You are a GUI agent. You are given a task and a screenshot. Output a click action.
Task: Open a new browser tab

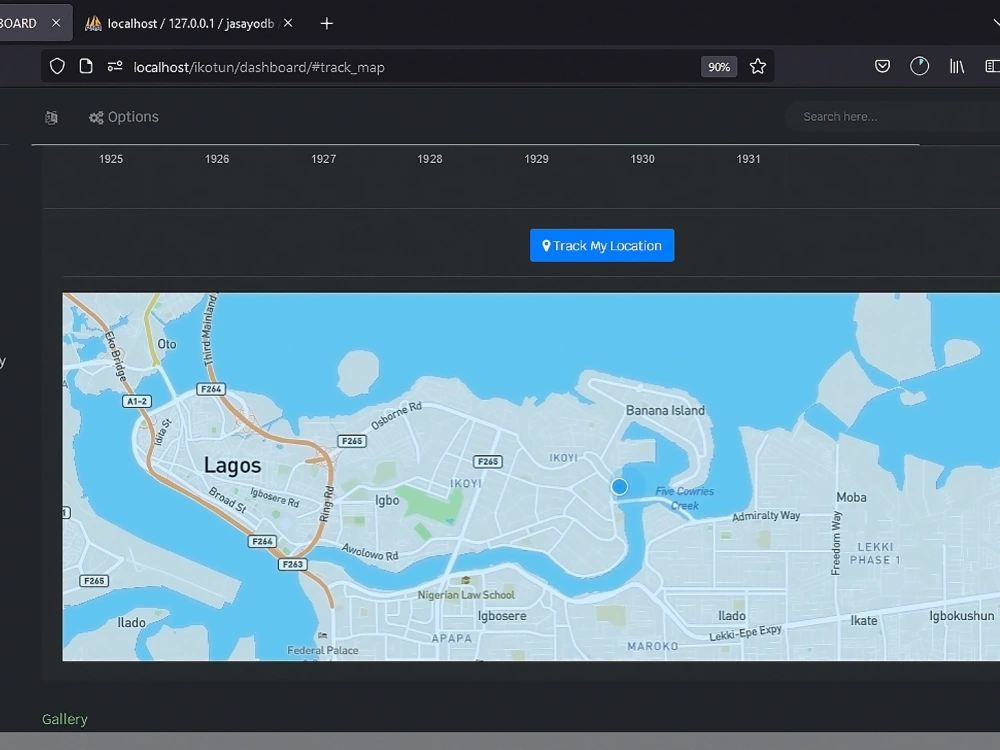pyautogui.click(x=327, y=24)
